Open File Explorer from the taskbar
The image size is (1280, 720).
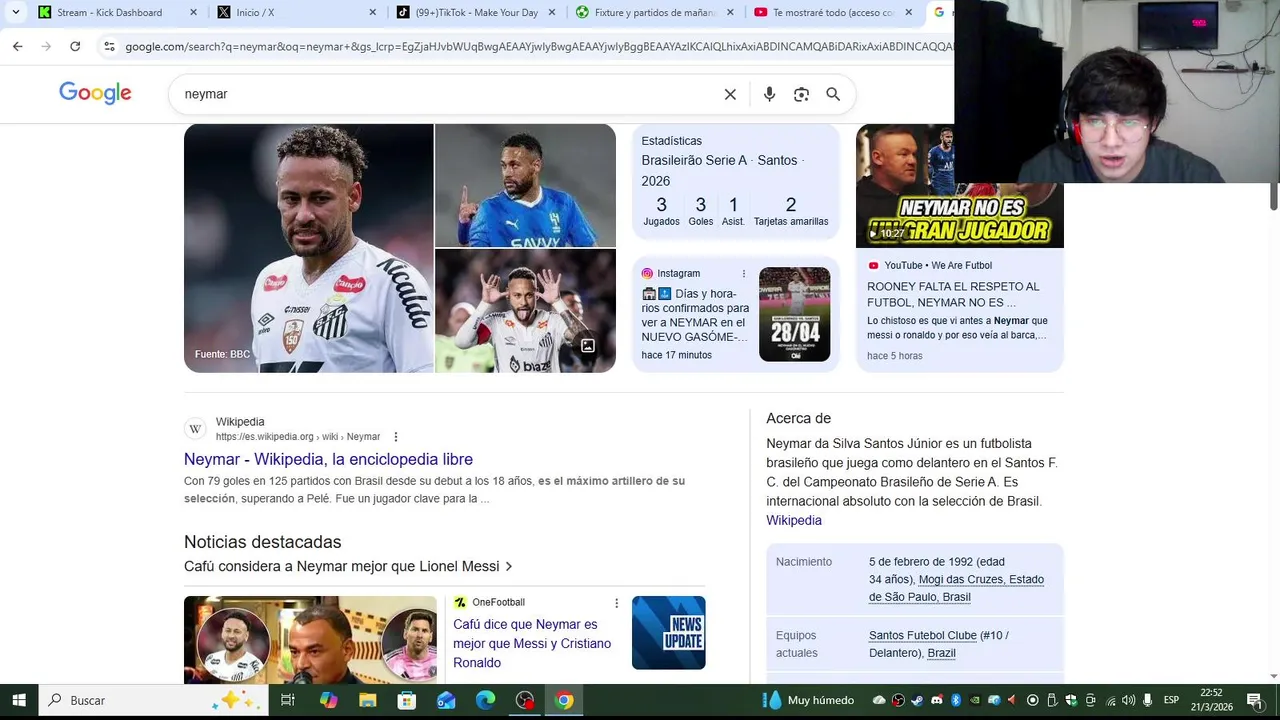[x=367, y=700]
